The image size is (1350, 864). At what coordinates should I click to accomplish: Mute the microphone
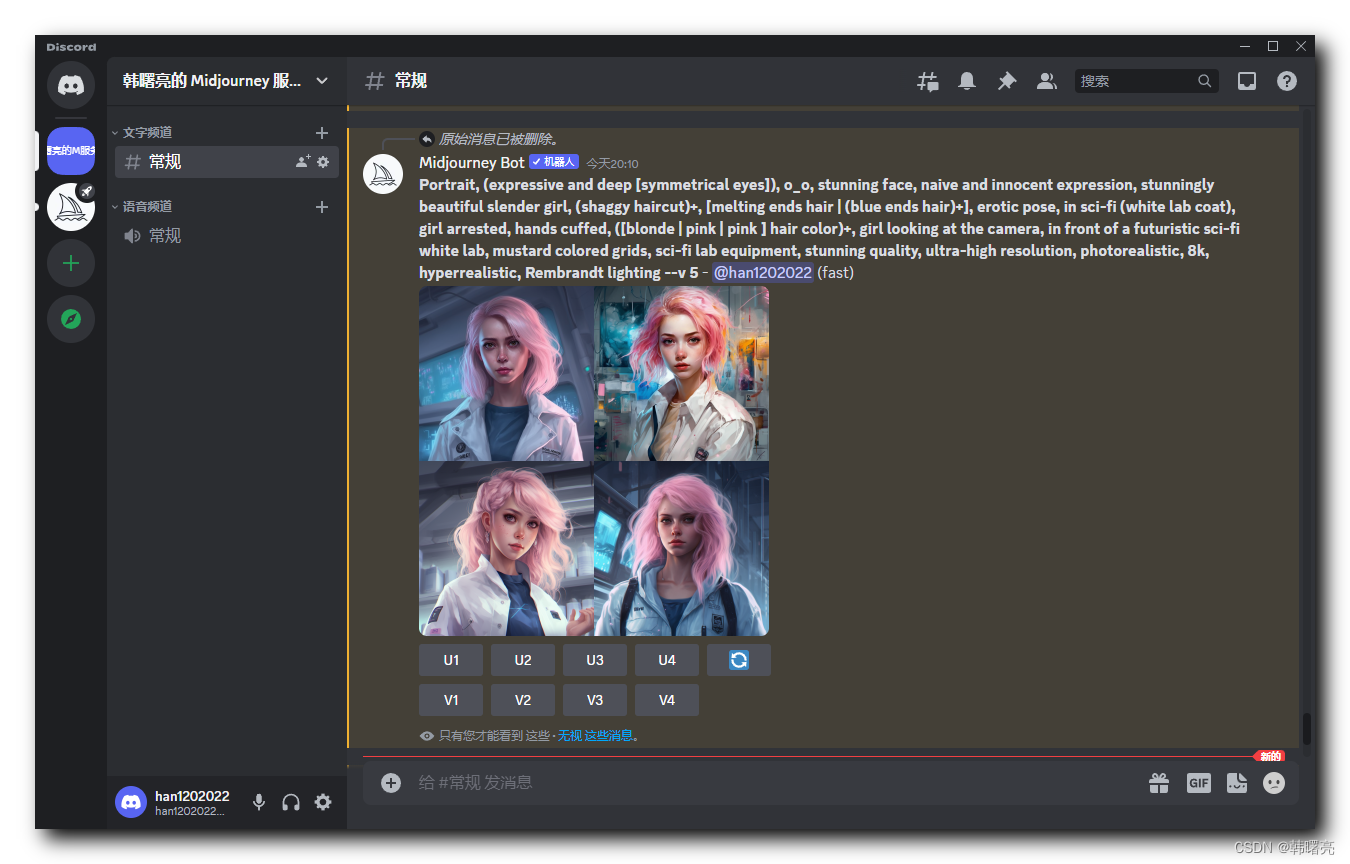(259, 802)
